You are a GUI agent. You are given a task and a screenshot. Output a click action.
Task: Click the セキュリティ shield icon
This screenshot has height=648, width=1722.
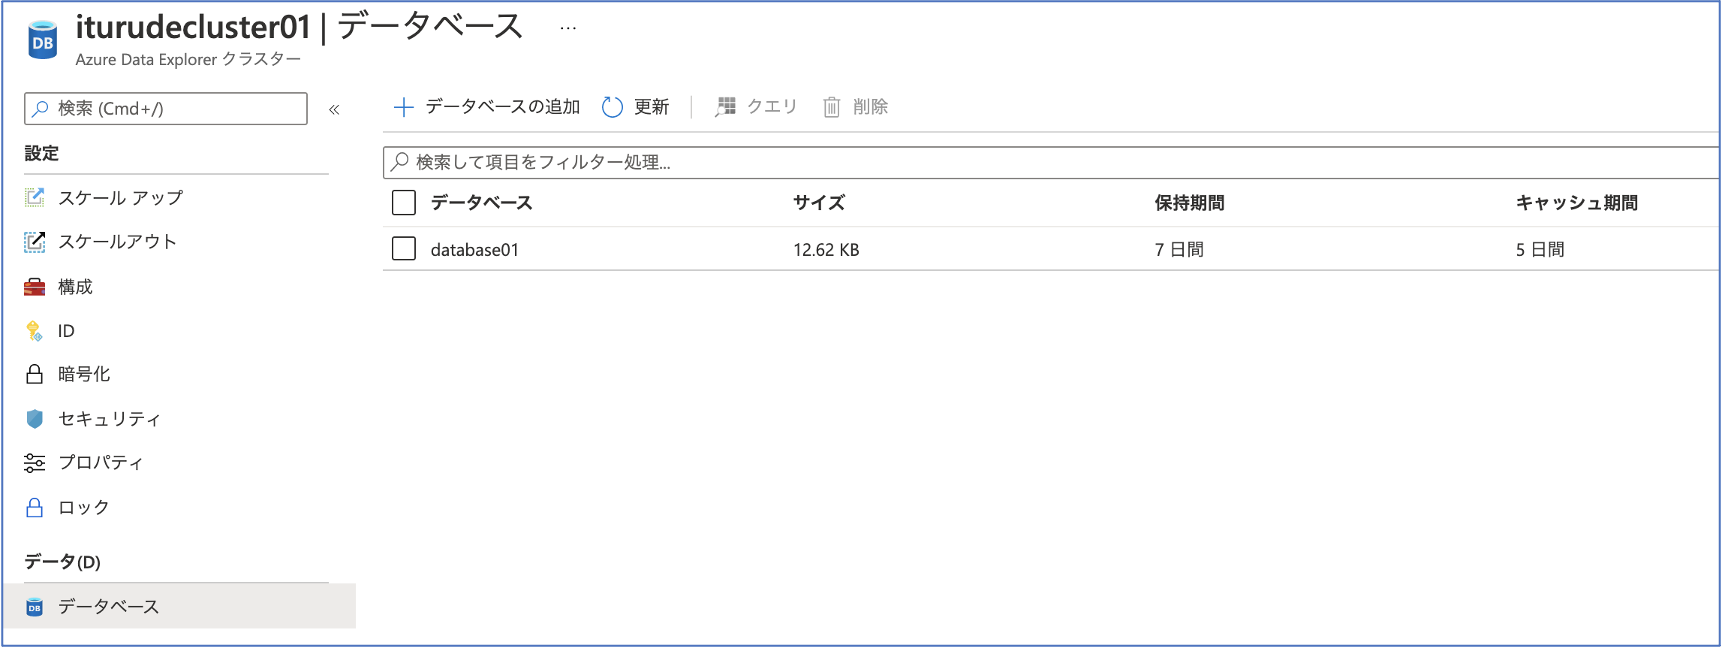click(35, 419)
